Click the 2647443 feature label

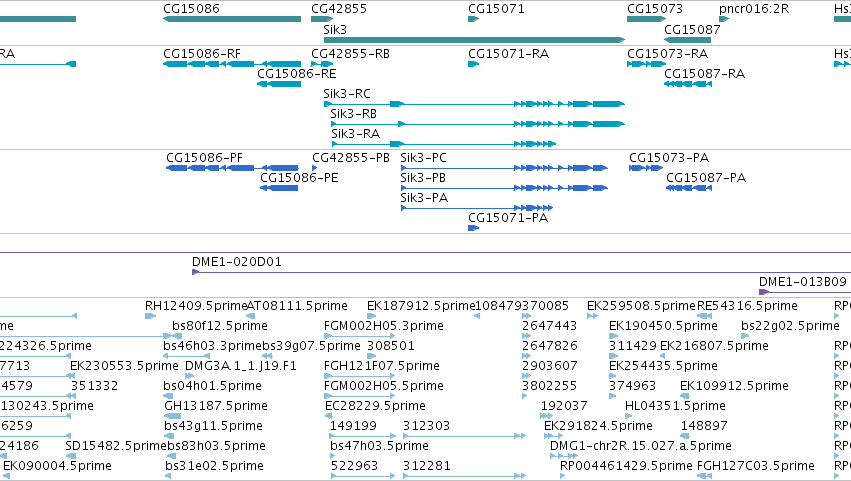(x=549, y=326)
